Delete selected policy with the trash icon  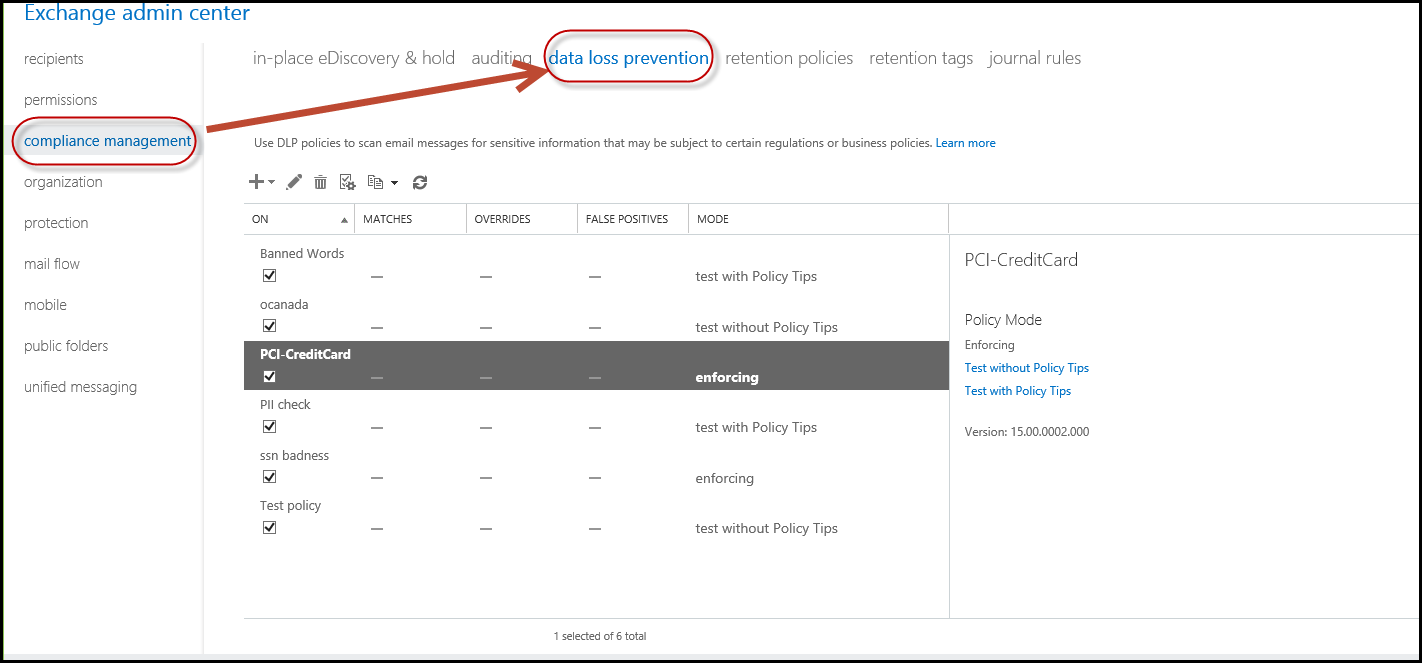pos(320,182)
